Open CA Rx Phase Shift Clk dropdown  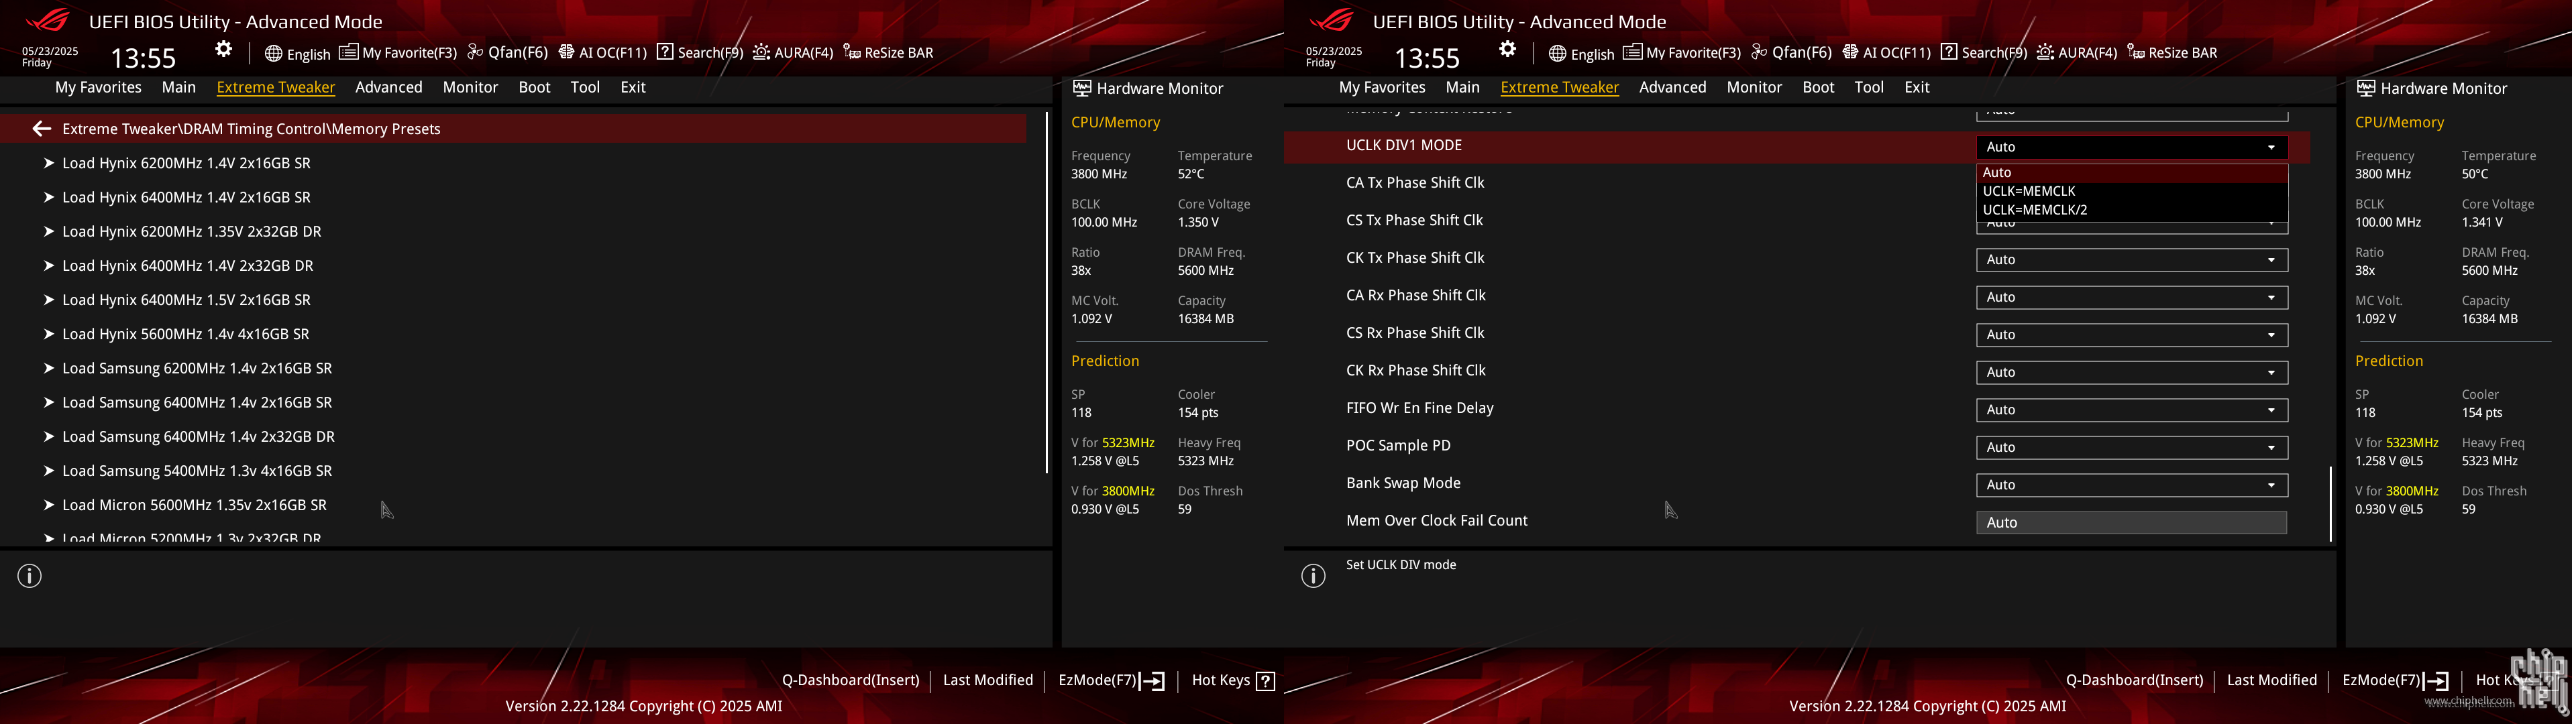(x=2131, y=297)
